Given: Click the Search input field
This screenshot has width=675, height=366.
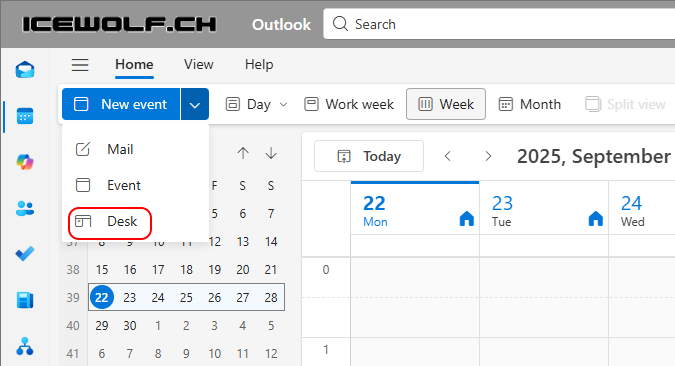Looking at the screenshot, I should point(499,24).
